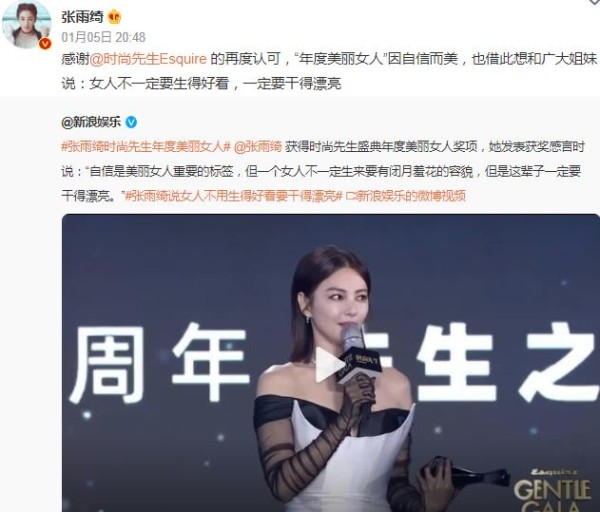Click the crown membership icon beside the username
Image resolution: width=600 pixels, height=512 pixels.
[x=114, y=17]
